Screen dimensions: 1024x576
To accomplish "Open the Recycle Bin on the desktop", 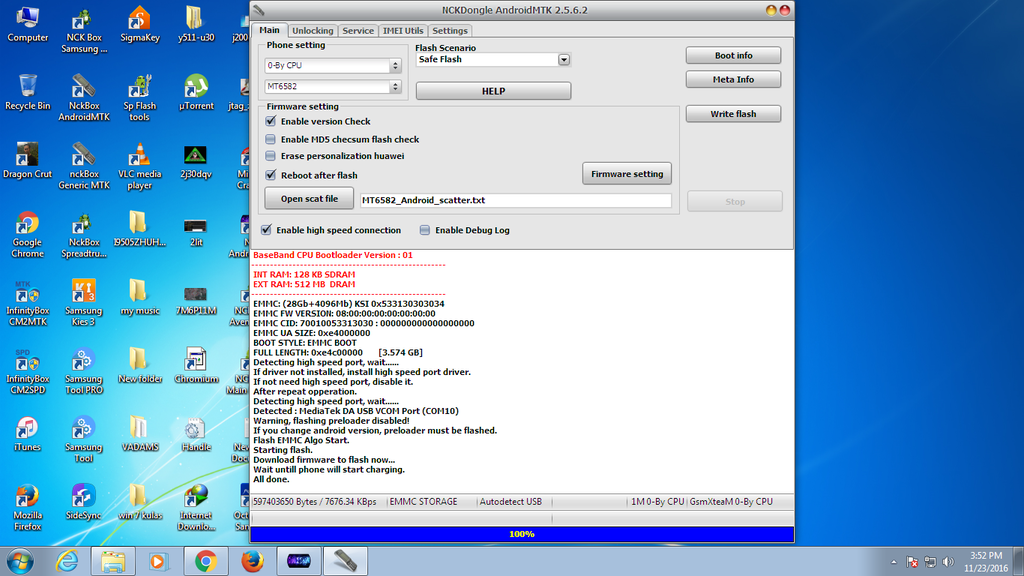I will pos(27,90).
